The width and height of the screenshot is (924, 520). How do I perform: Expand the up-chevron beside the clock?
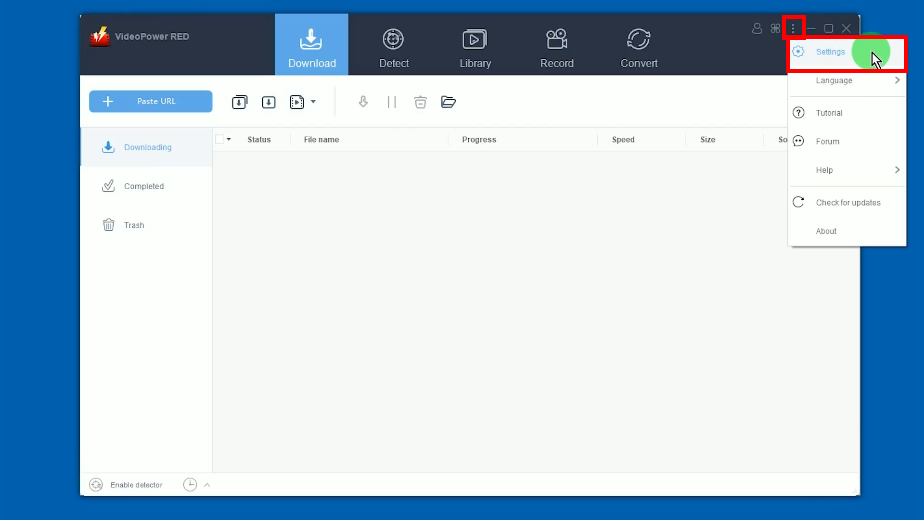(207, 485)
